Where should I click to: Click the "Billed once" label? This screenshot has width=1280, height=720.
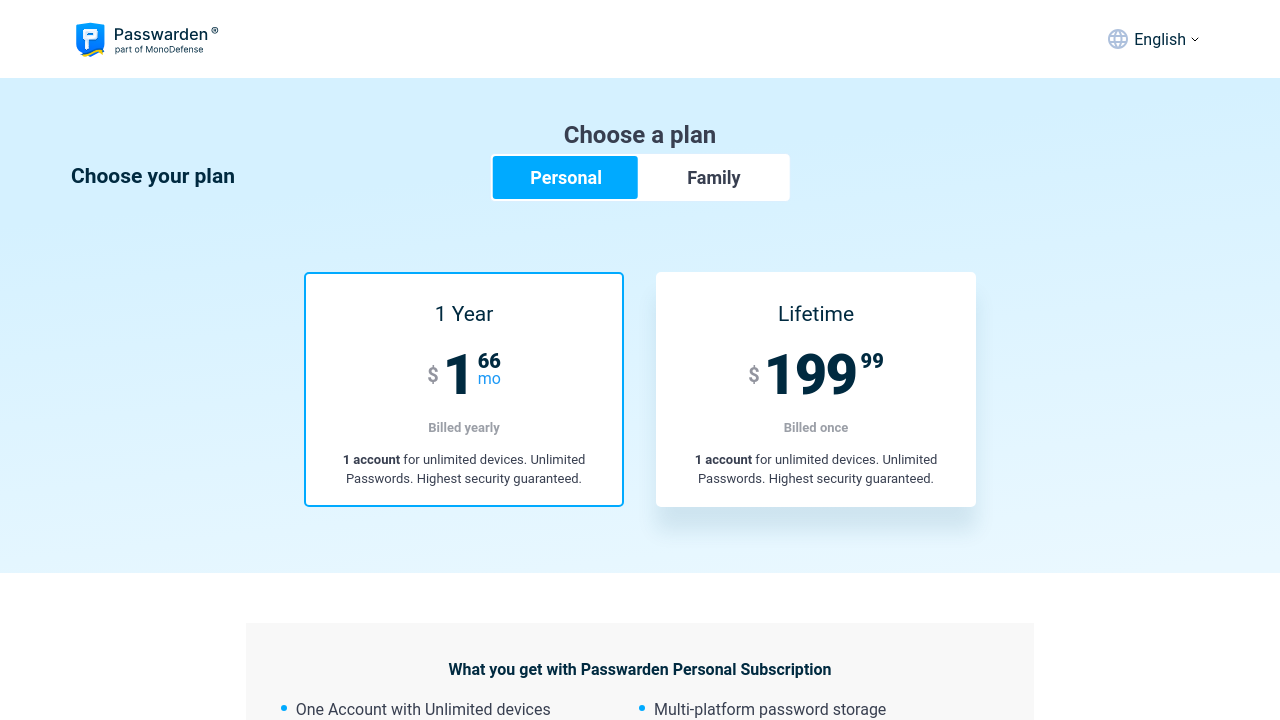click(816, 428)
